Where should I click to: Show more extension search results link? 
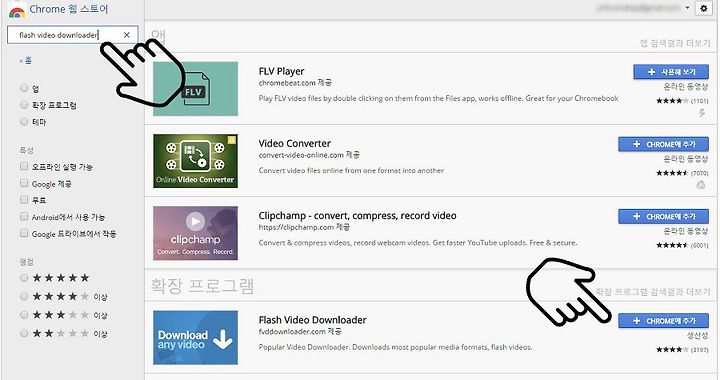653,292
